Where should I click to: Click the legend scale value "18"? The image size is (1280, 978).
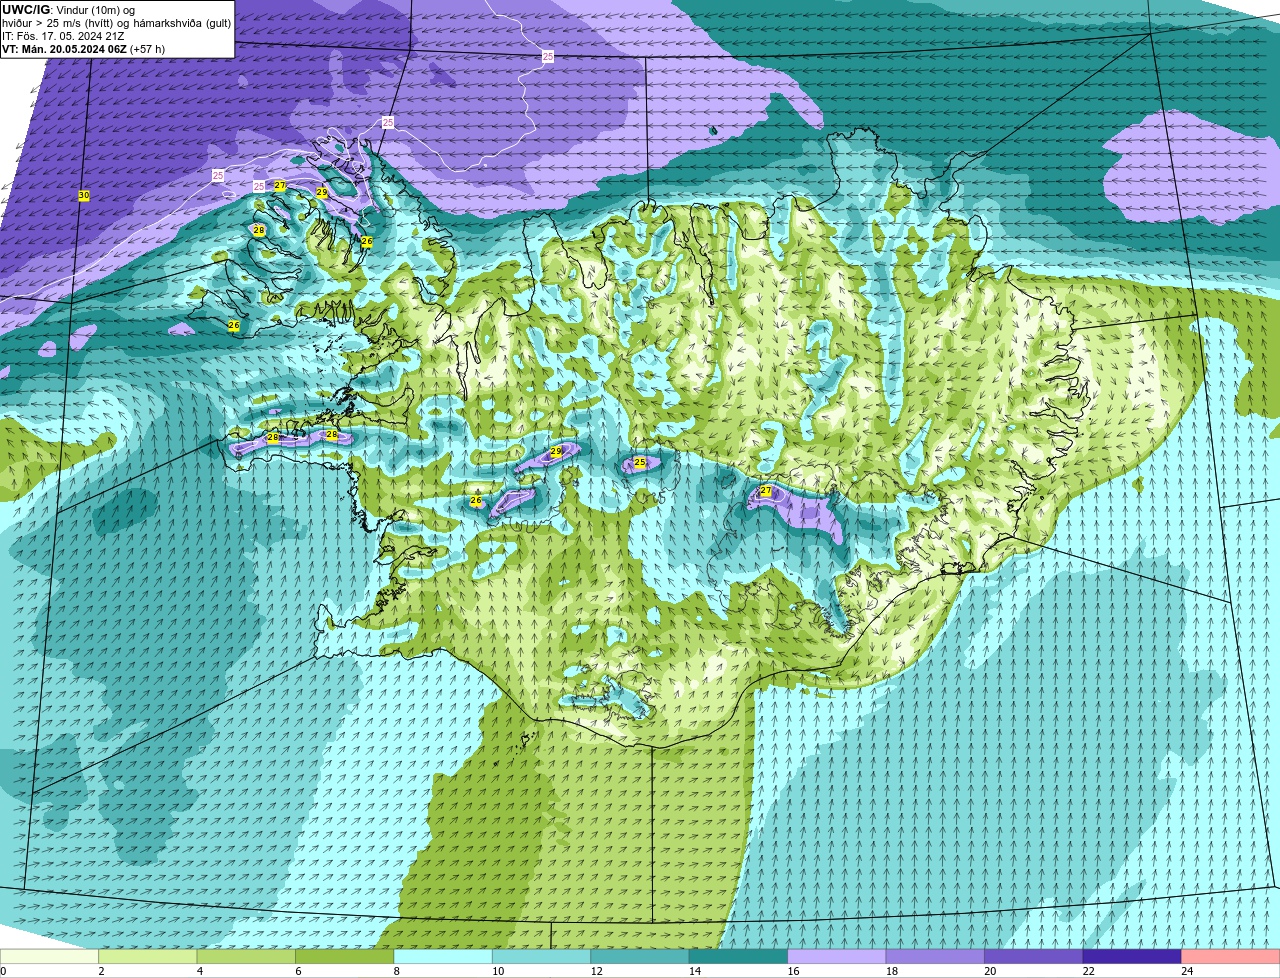coord(891,971)
